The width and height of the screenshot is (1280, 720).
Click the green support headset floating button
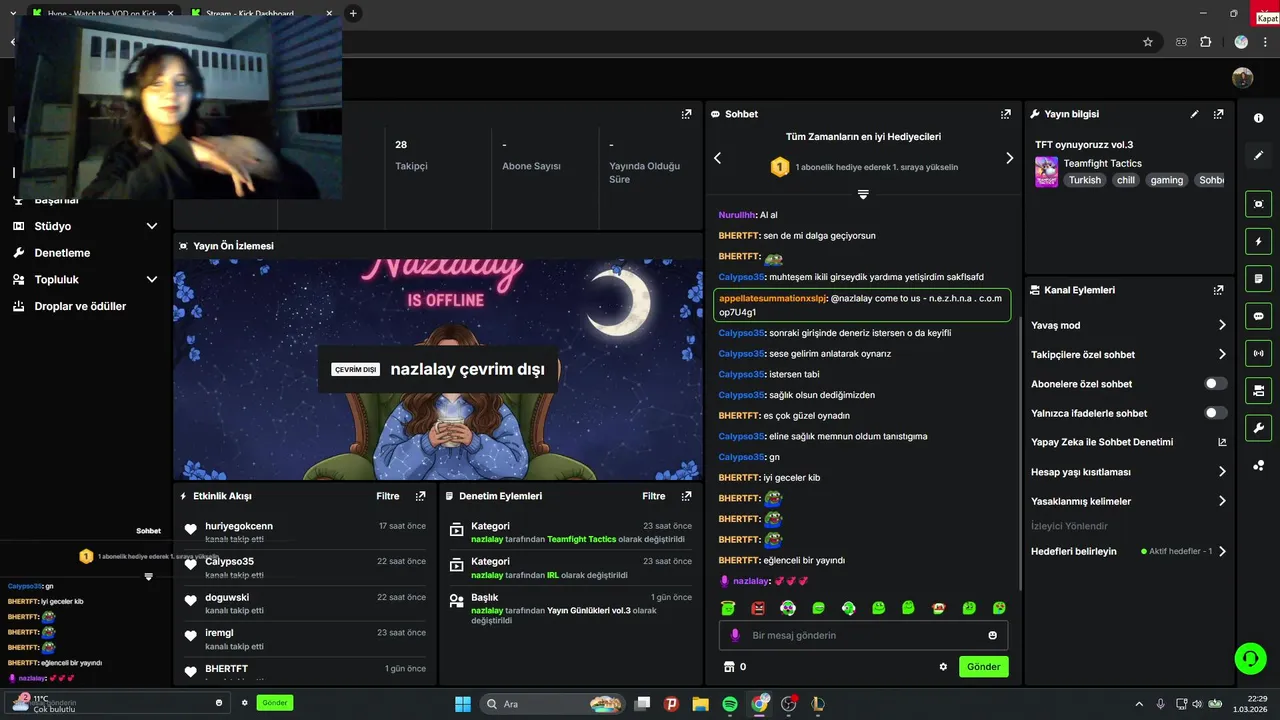pyautogui.click(x=1250, y=658)
